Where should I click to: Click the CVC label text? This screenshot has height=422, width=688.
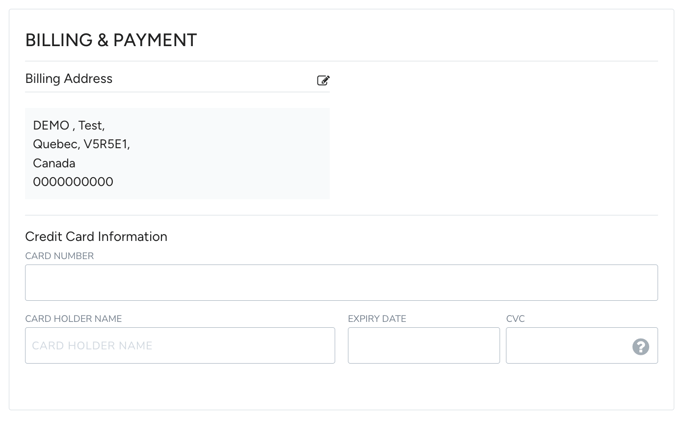point(515,319)
